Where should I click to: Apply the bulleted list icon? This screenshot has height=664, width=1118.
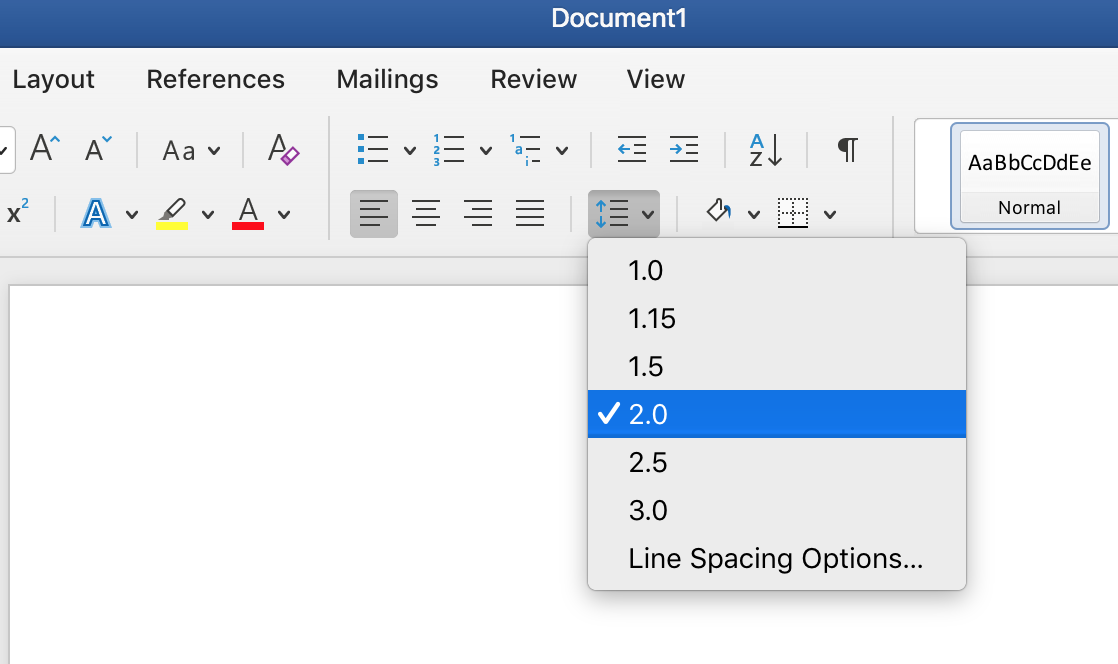pyautogui.click(x=373, y=149)
